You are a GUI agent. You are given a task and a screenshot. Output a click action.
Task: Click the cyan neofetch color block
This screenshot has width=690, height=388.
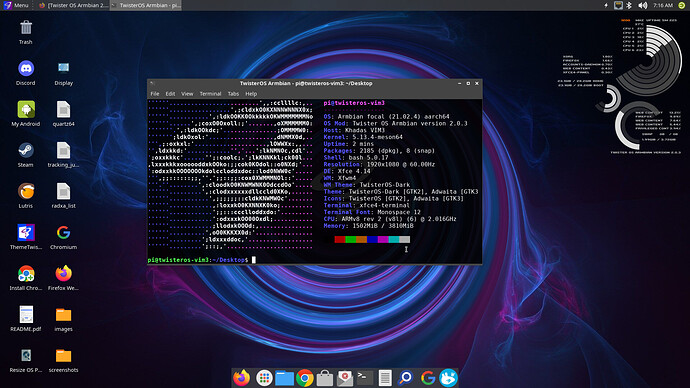pos(394,239)
